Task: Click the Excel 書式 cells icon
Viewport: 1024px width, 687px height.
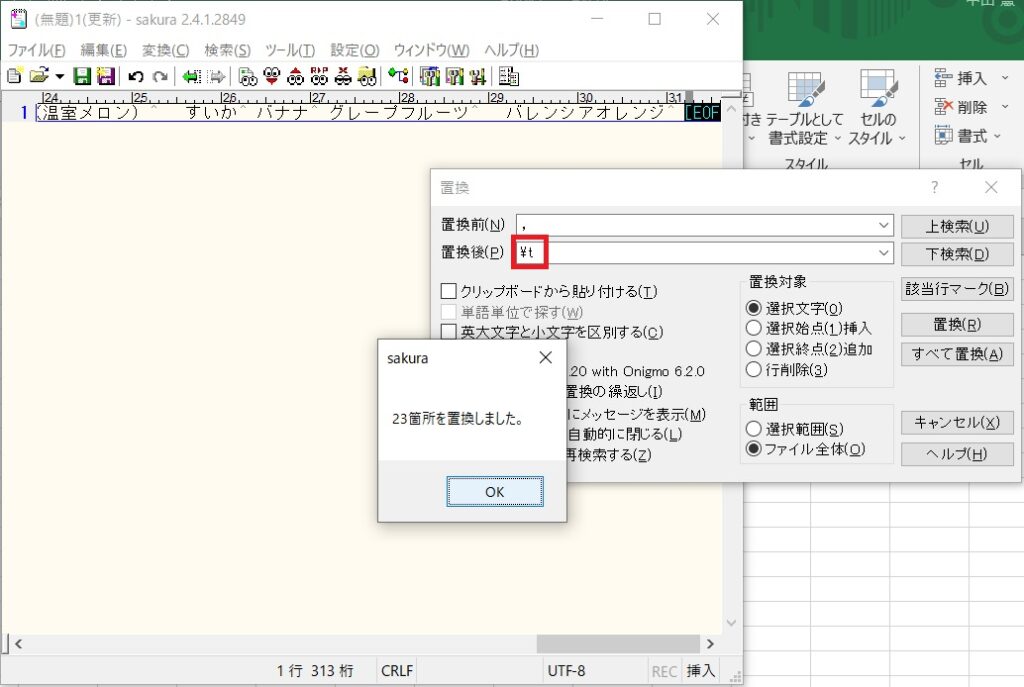Action: pos(943,135)
